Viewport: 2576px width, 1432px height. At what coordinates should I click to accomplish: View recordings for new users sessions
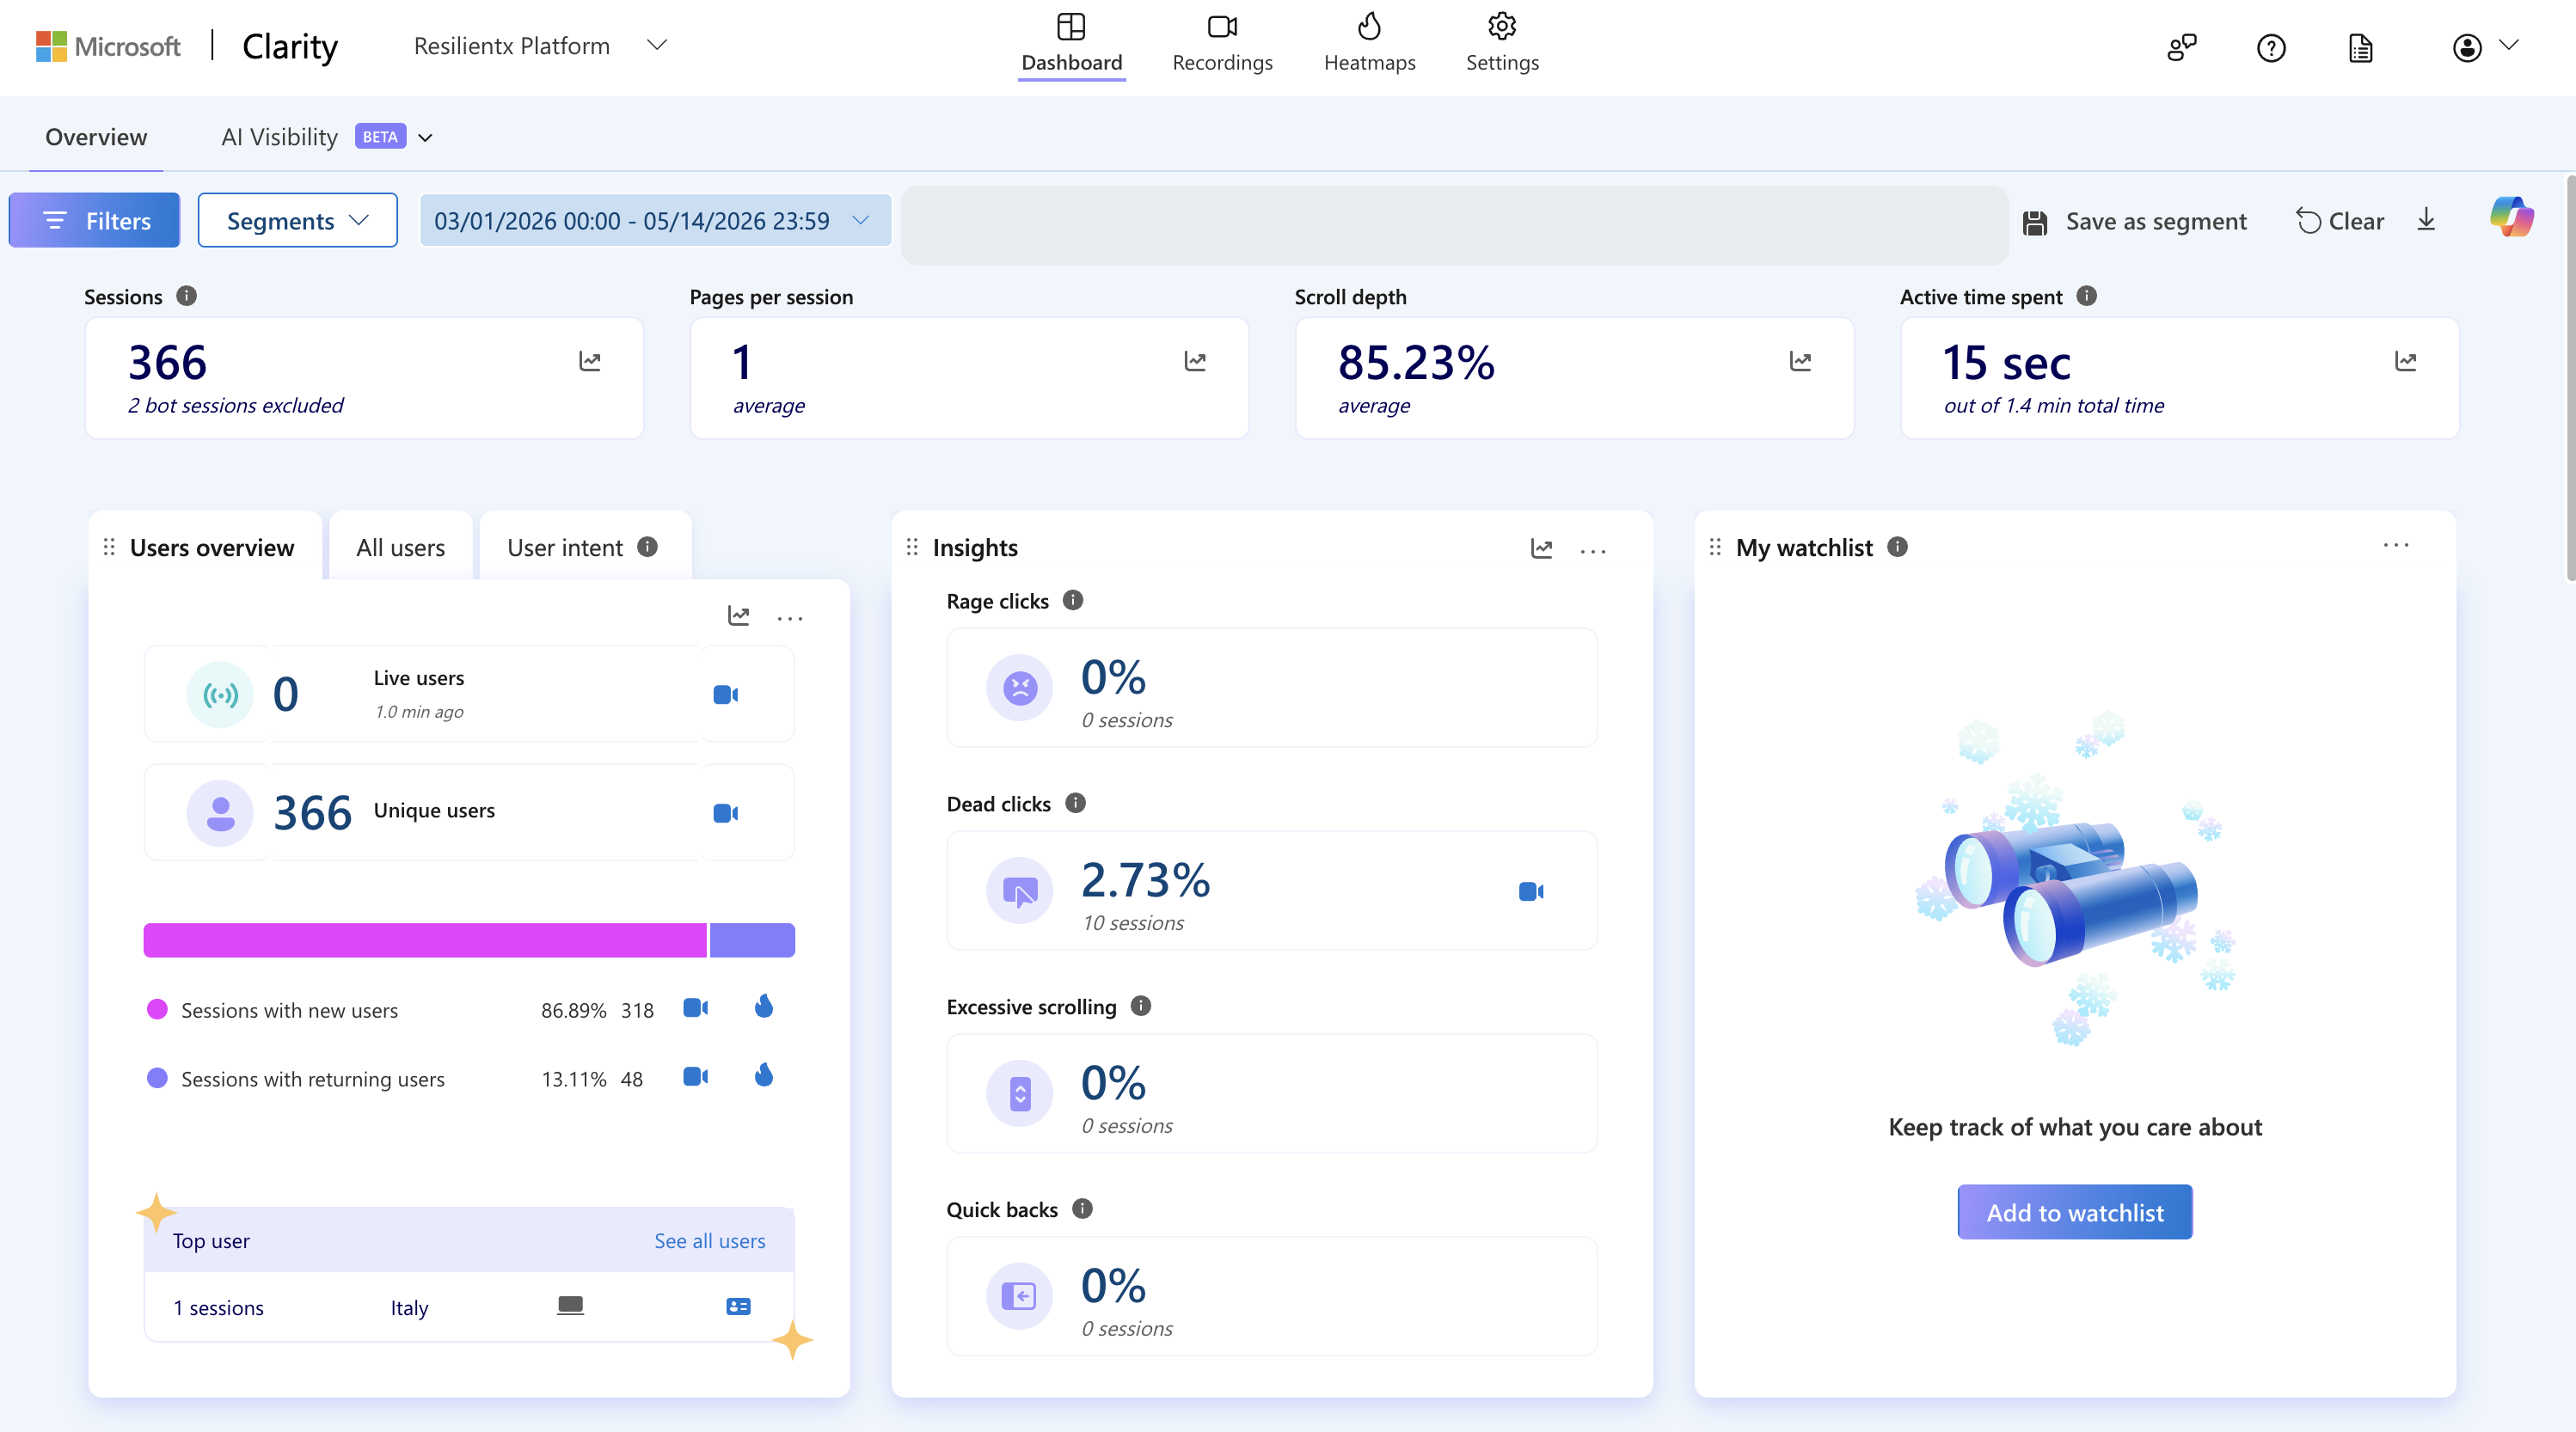(x=696, y=1007)
